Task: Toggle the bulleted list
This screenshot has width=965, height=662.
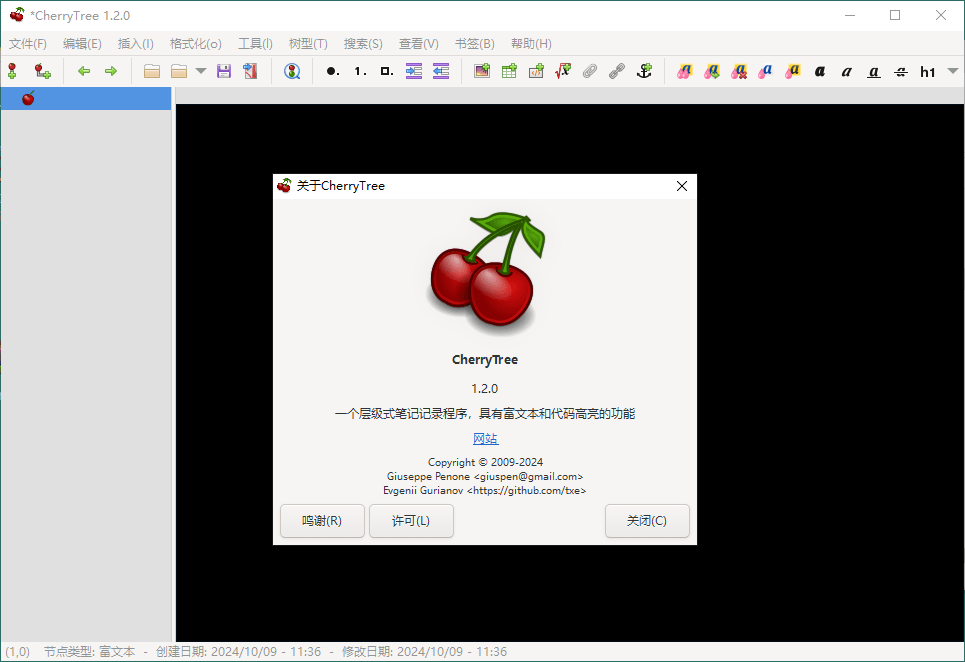Action: tap(331, 71)
